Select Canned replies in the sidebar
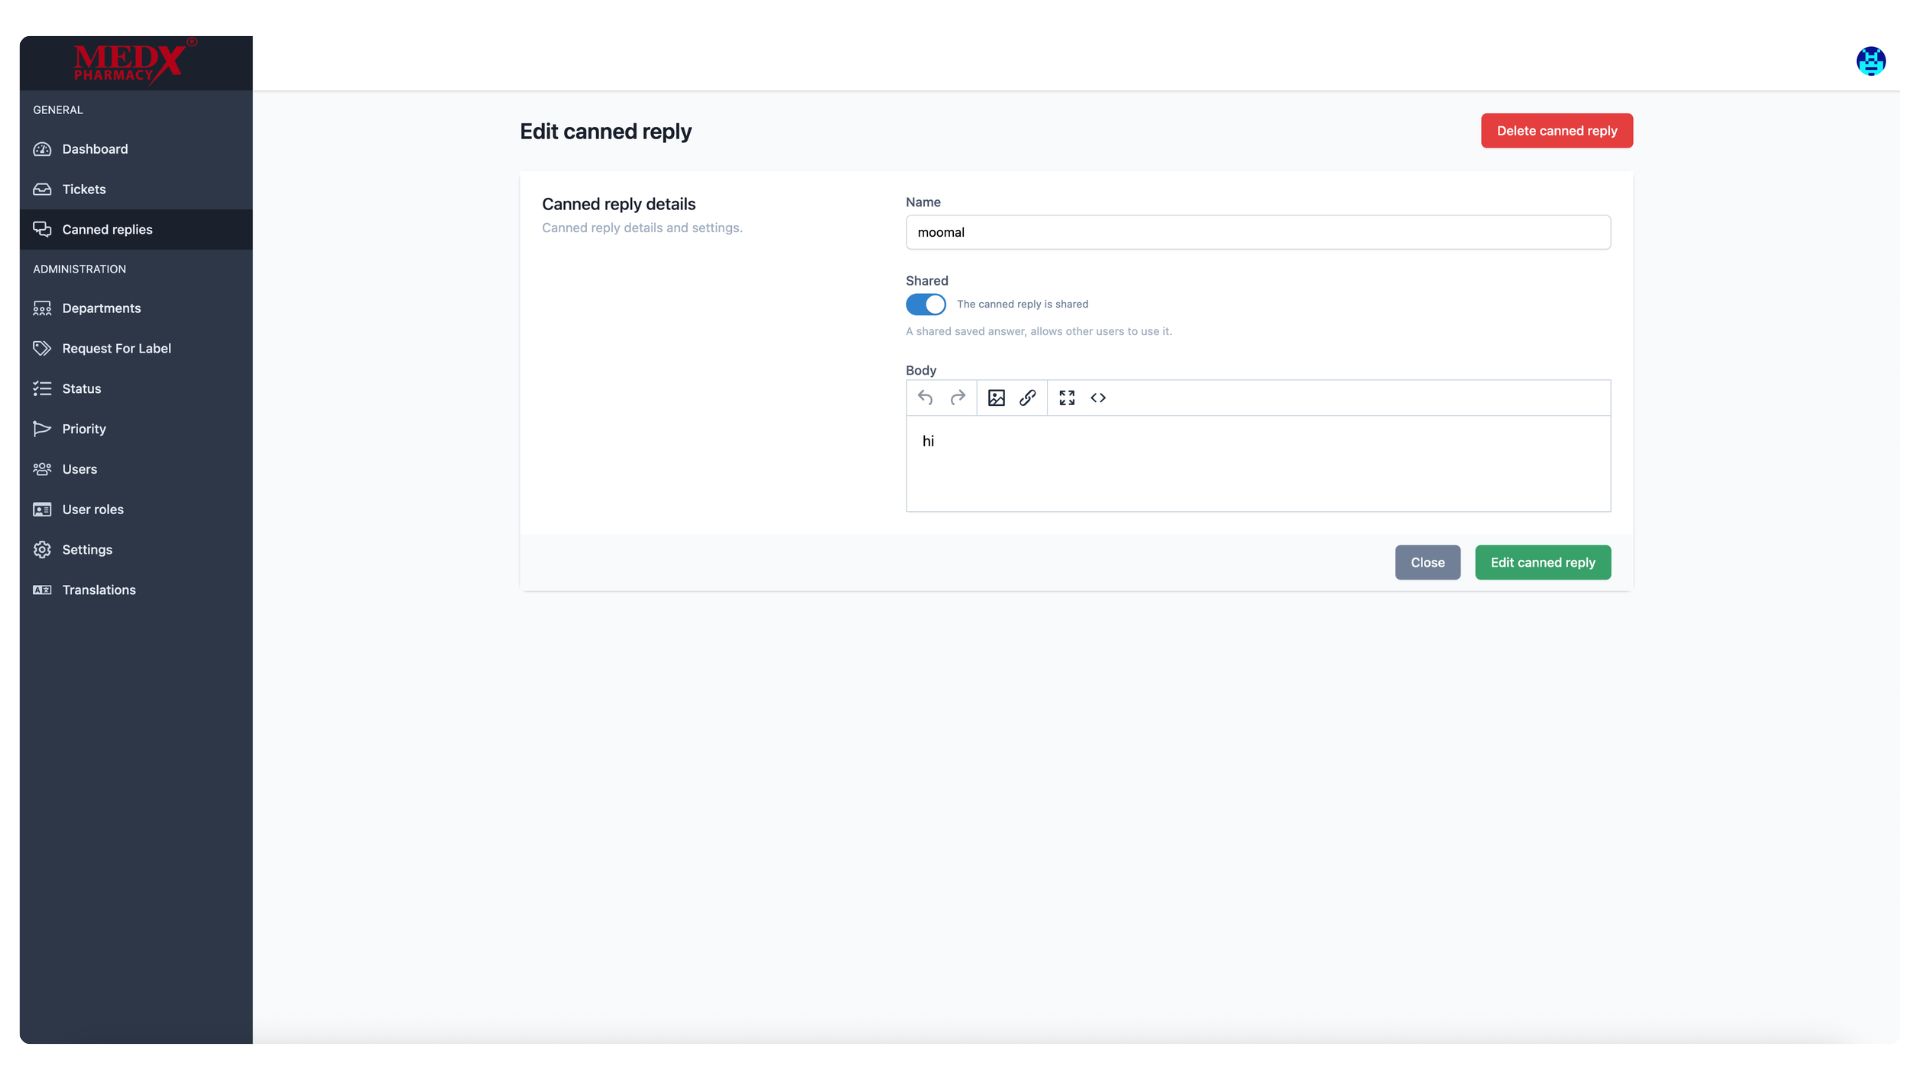Screen dimensions: 1920x1080 click(136, 229)
